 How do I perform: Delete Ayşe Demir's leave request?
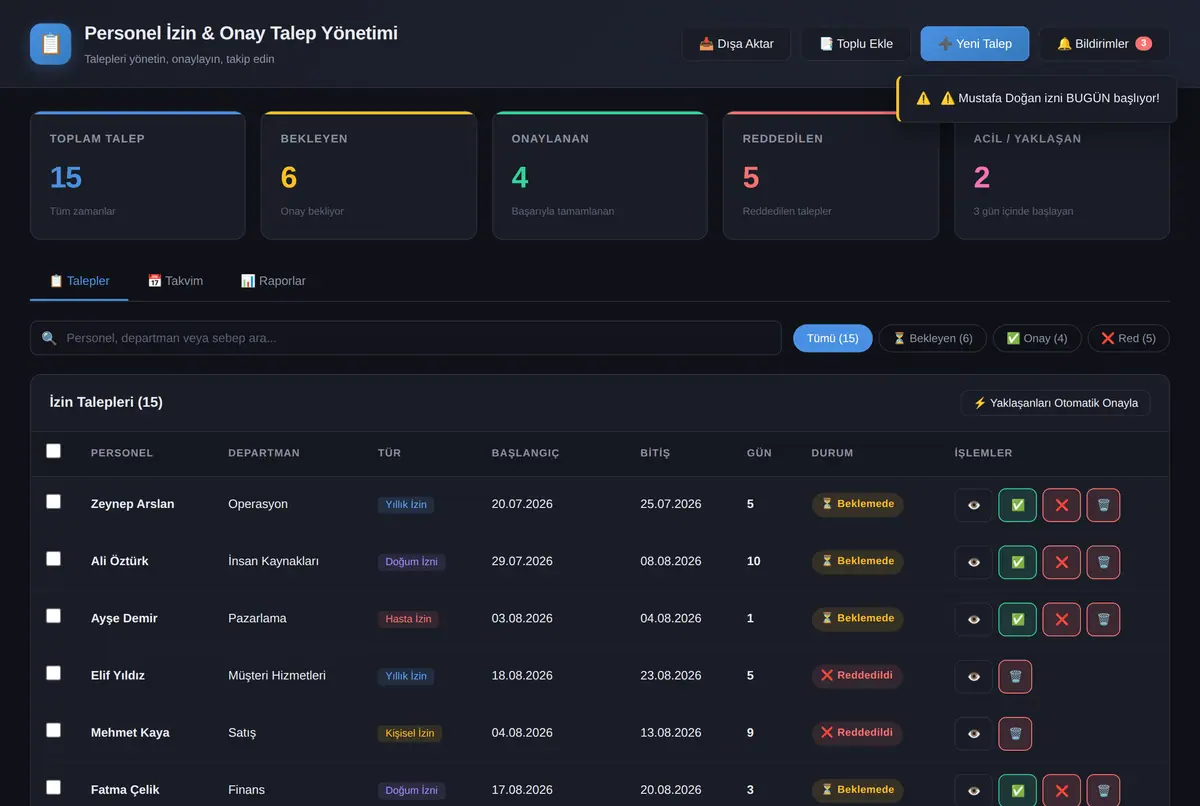1103,619
